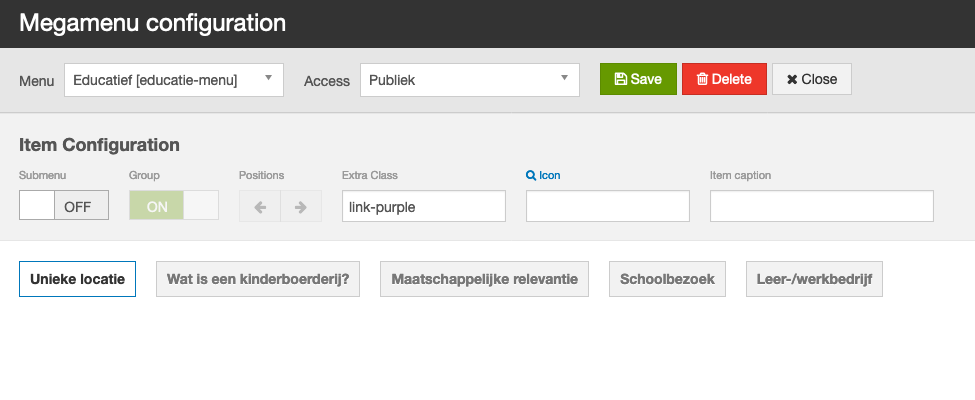The image size is (975, 400).
Task: Toggle the Group switch off
Action: pos(173,206)
